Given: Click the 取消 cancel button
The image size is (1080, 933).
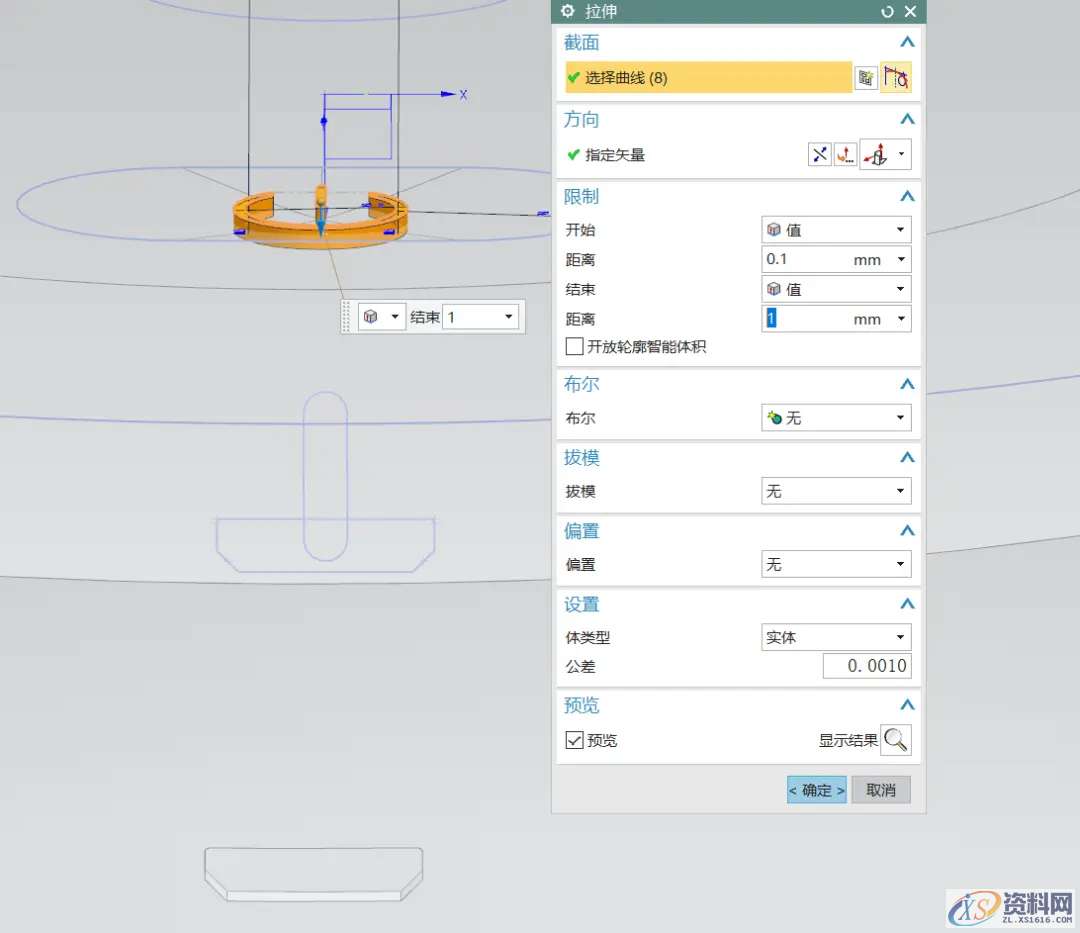Looking at the screenshot, I should (x=880, y=790).
